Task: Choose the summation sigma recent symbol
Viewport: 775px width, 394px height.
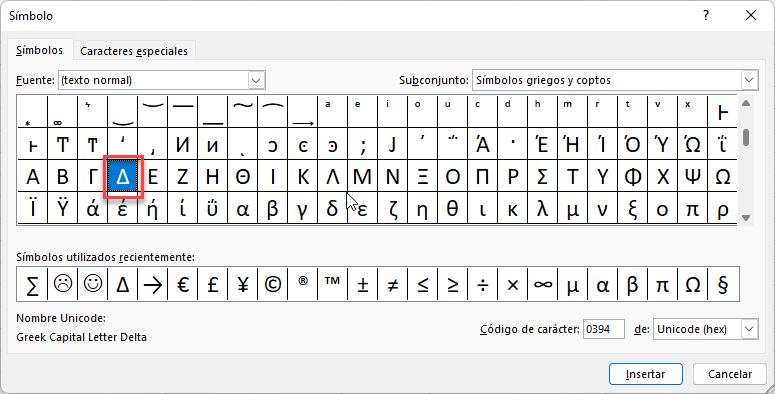Action: (x=33, y=284)
